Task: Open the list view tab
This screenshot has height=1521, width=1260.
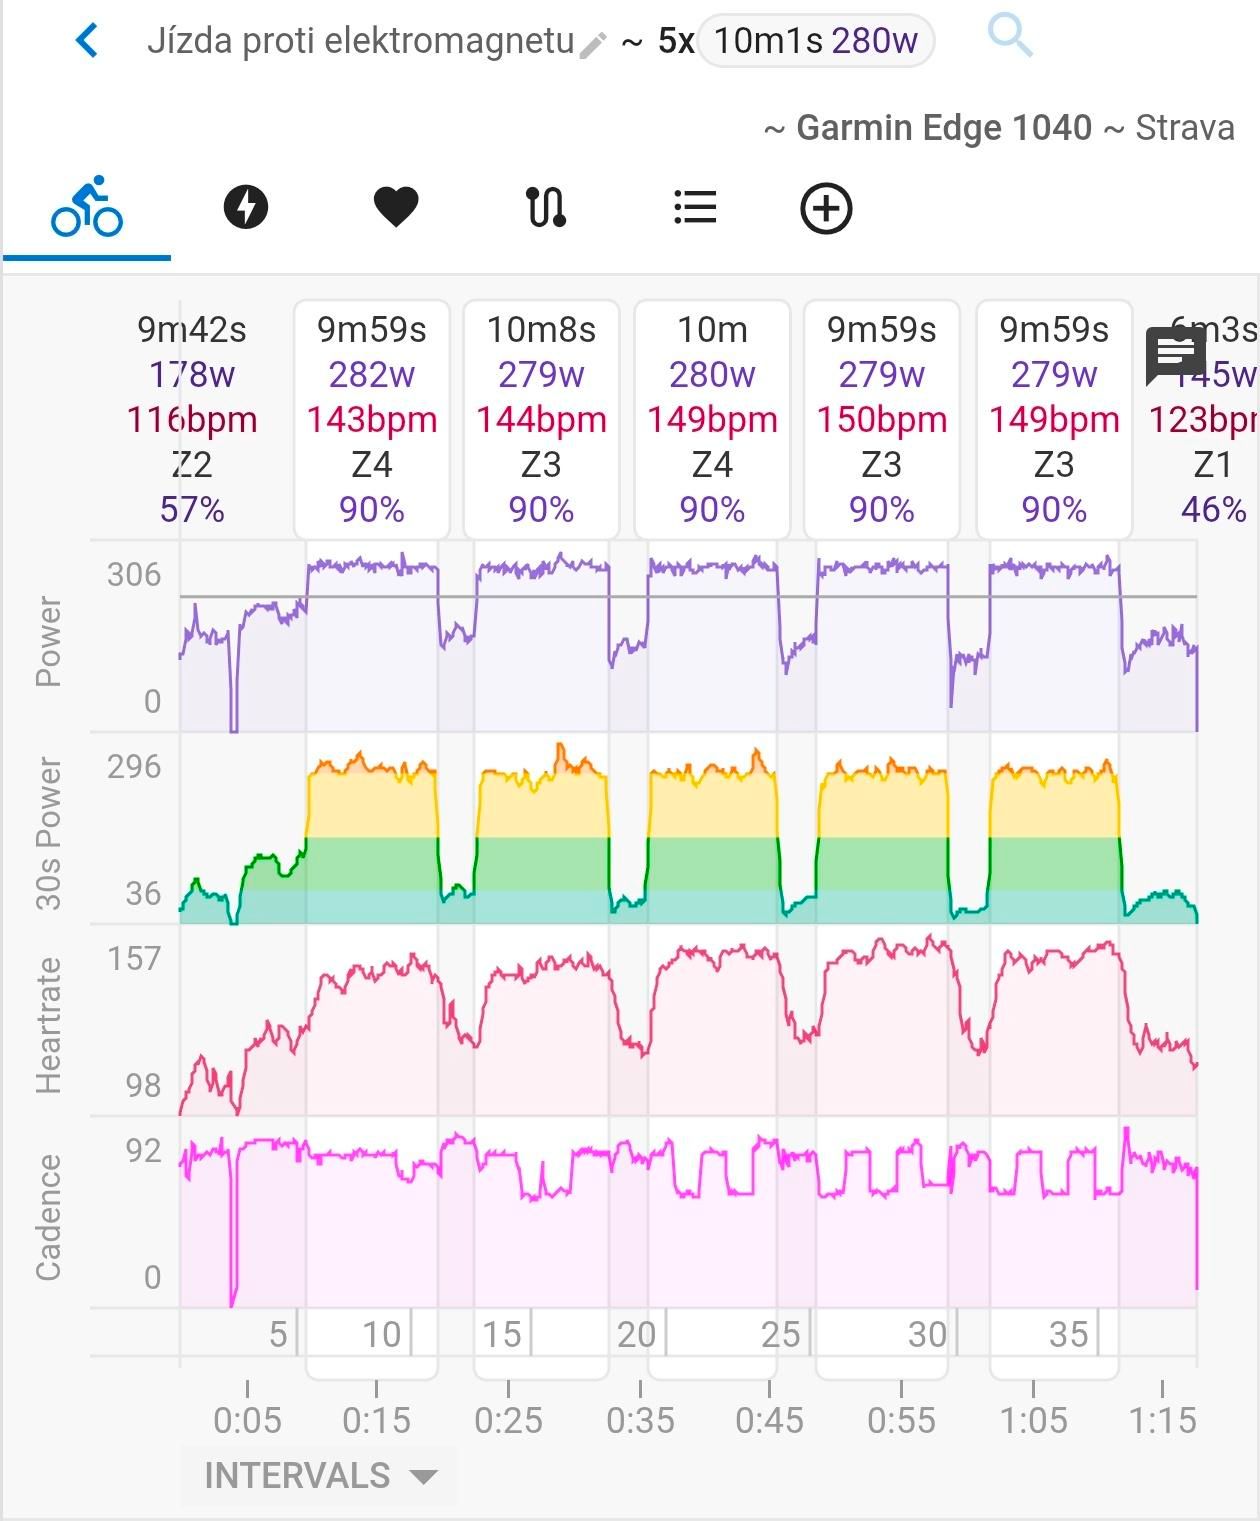Action: 695,207
